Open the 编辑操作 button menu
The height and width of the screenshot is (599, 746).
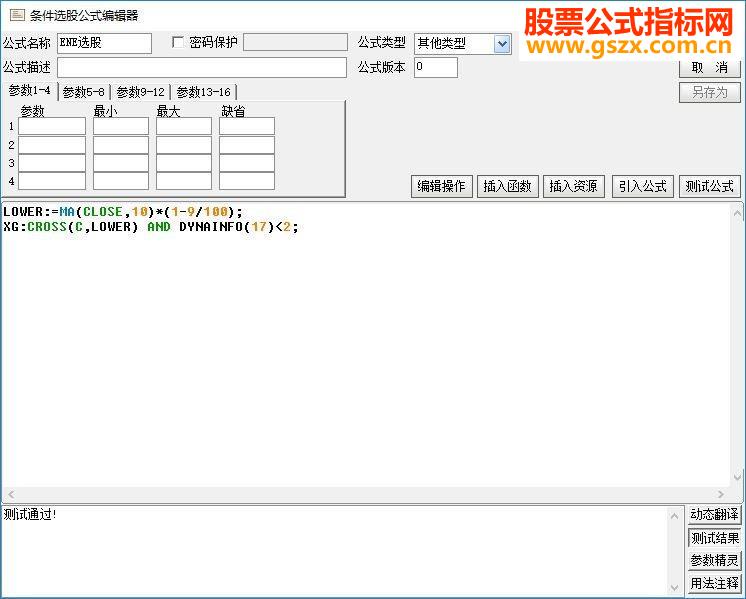[442, 186]
